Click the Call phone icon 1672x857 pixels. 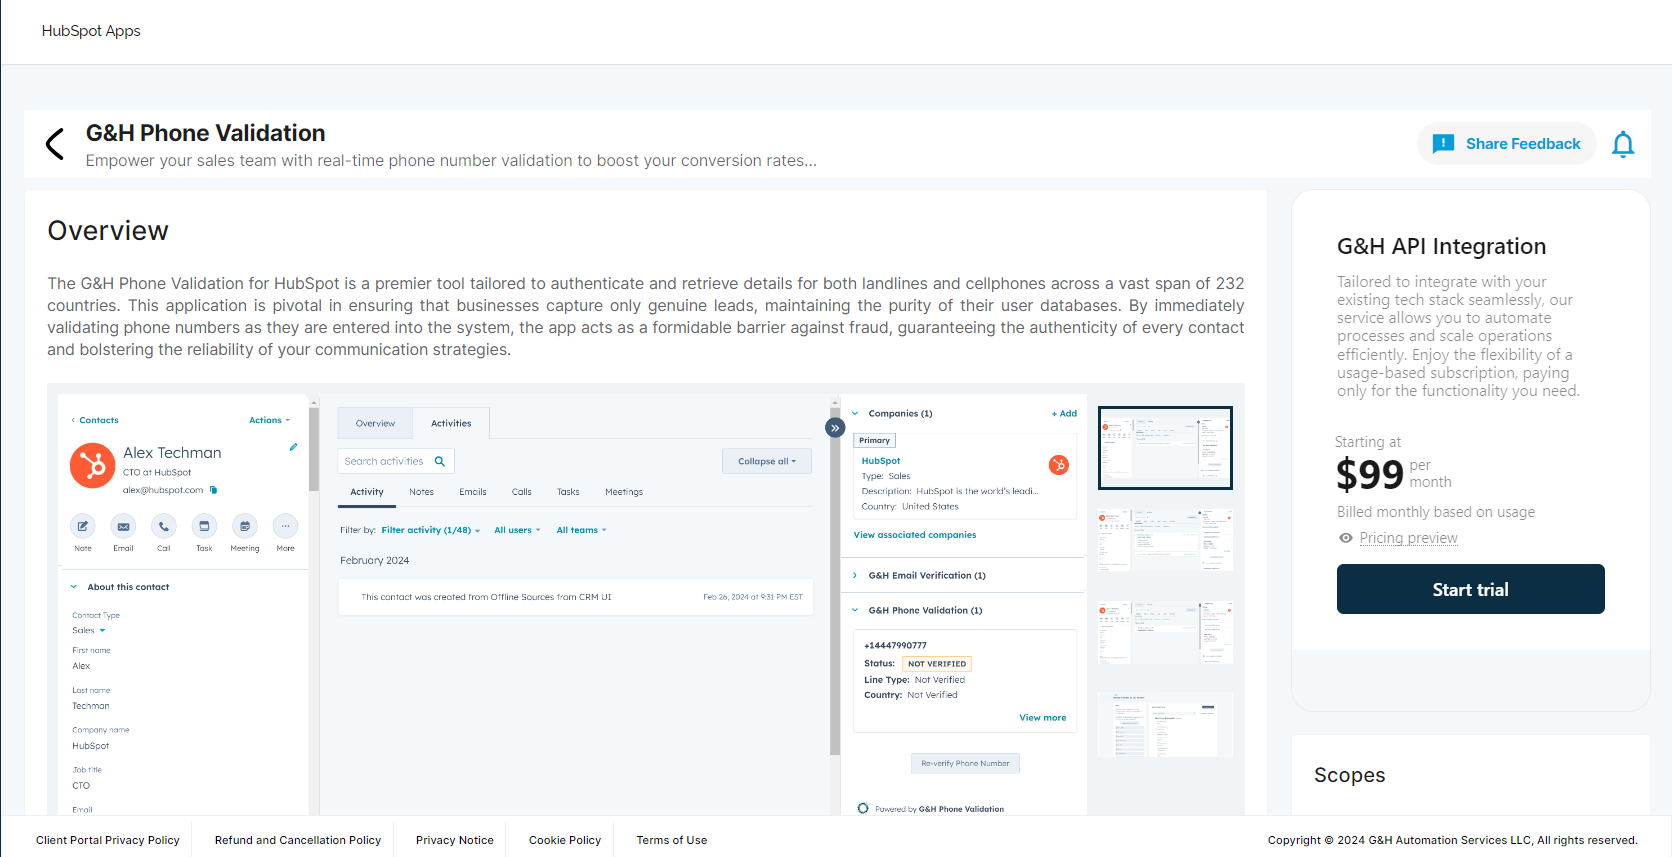tap(164, 526)
